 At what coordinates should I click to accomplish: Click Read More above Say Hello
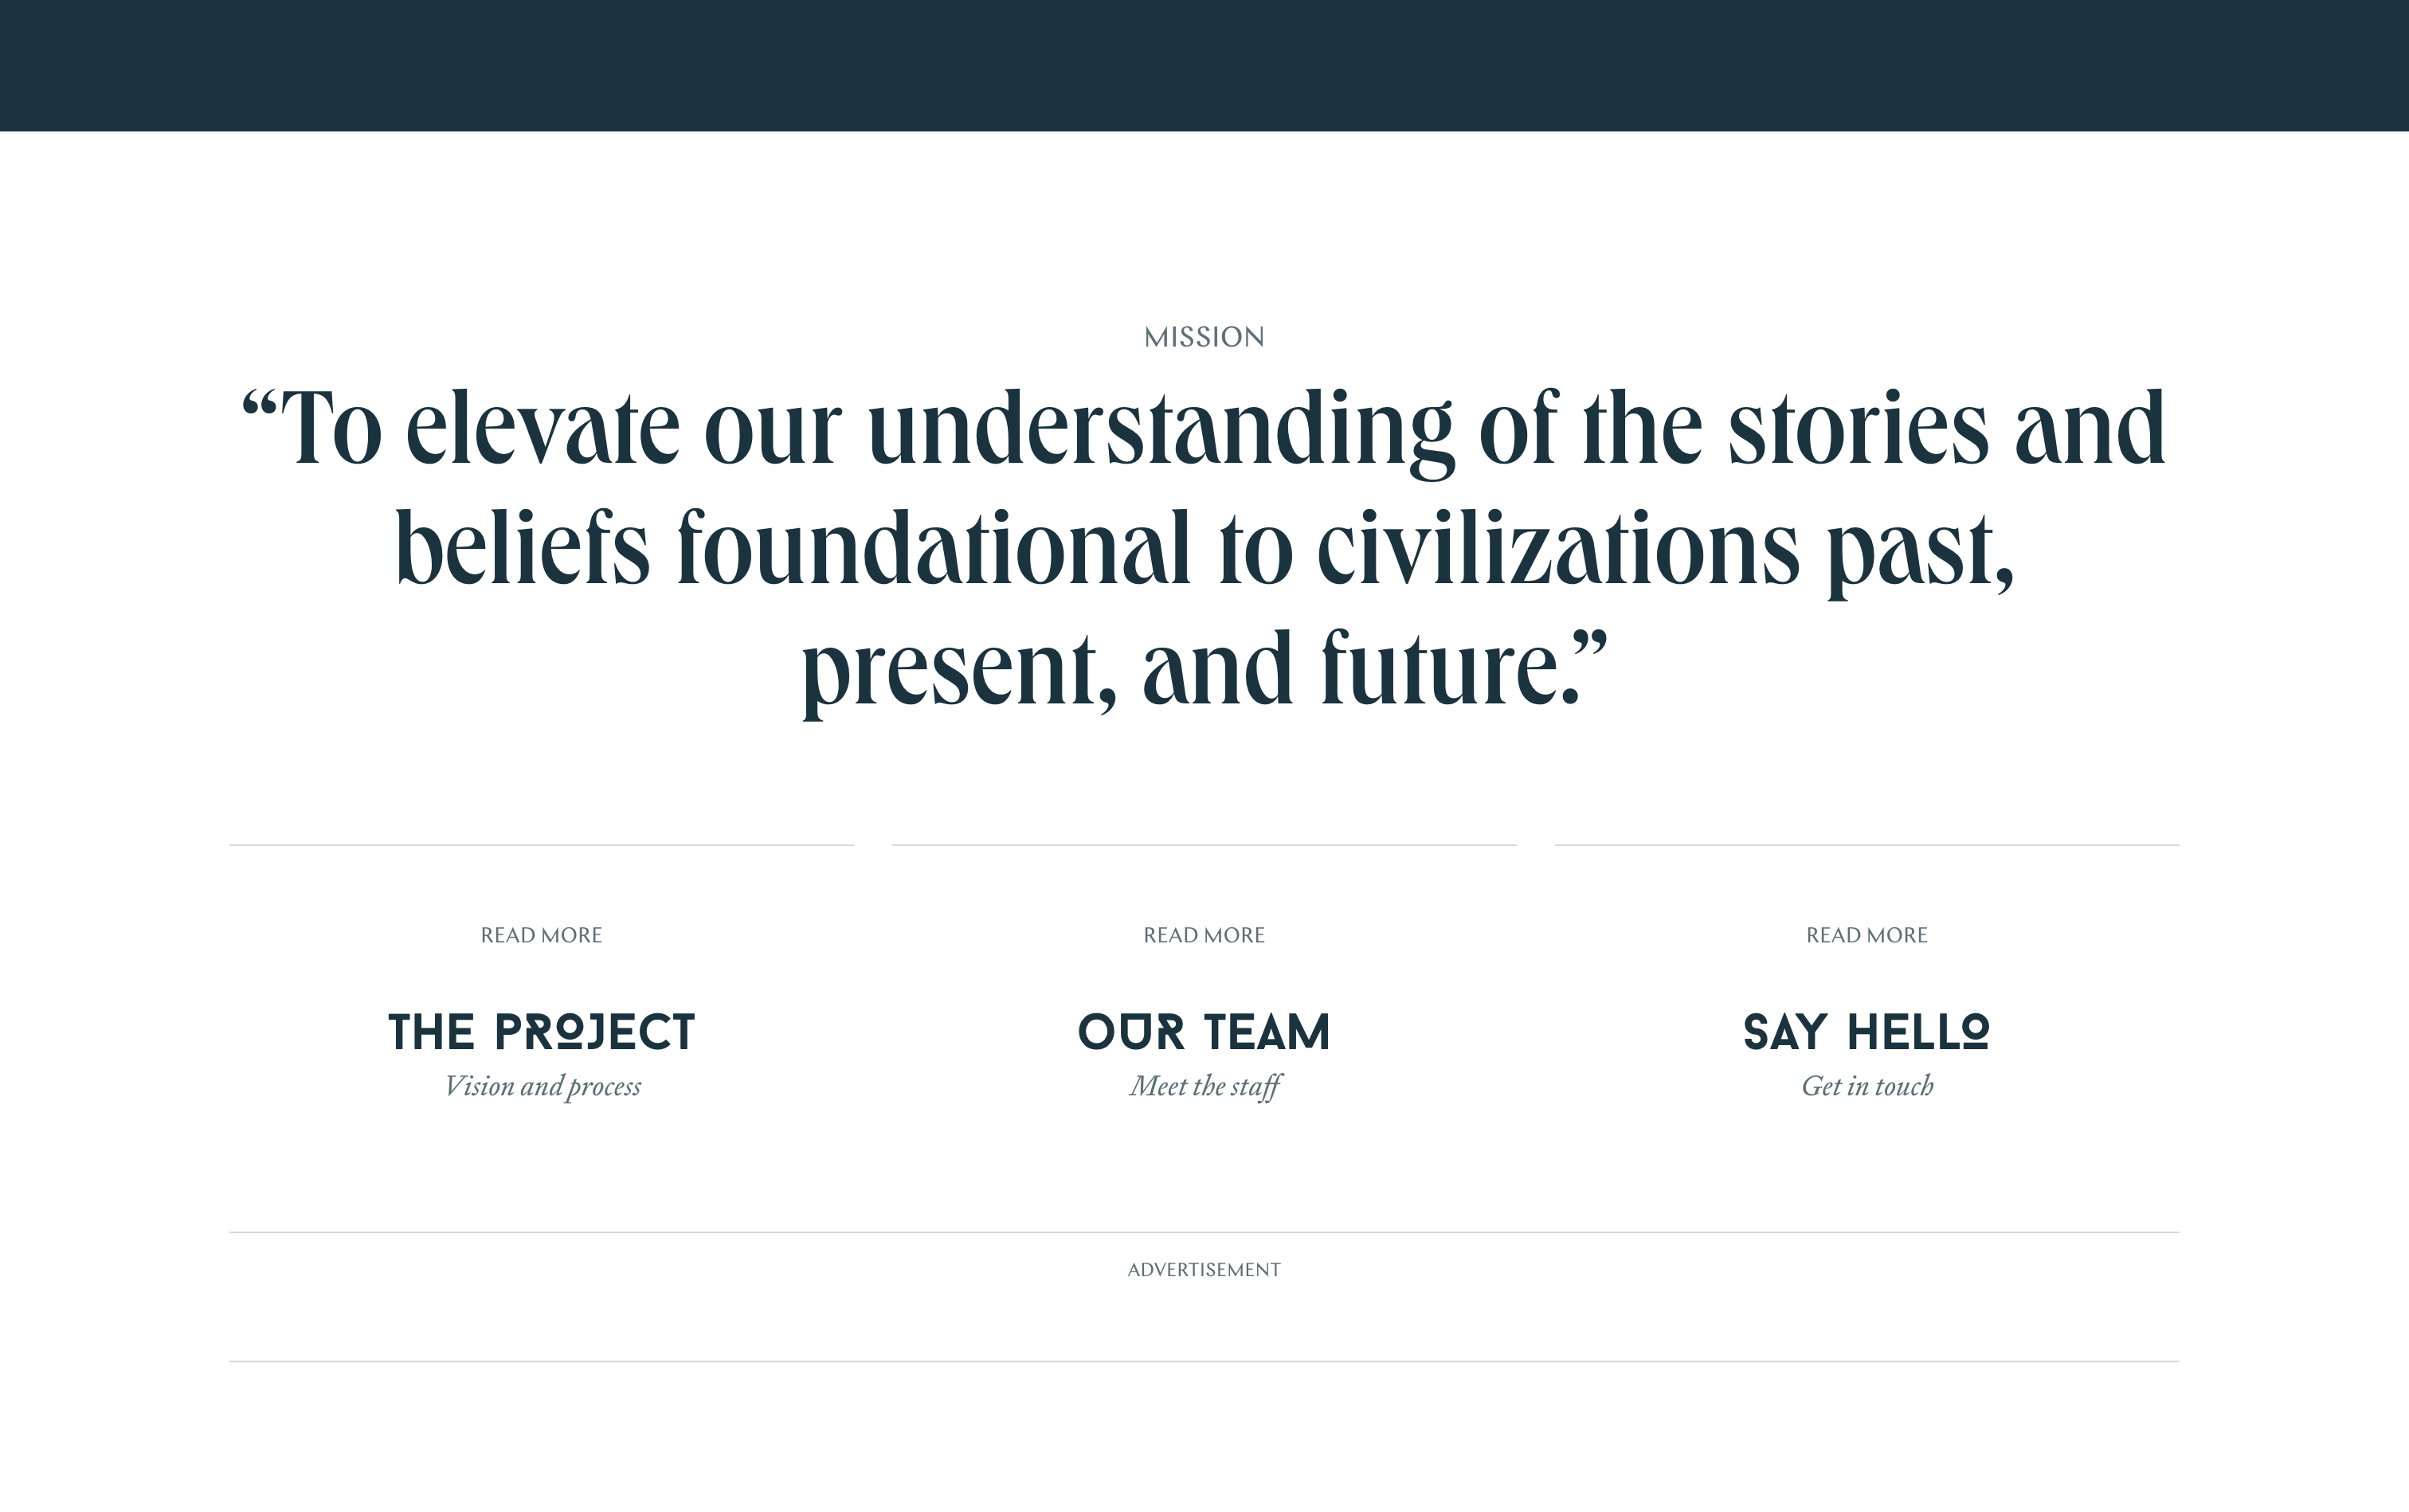1866,935
